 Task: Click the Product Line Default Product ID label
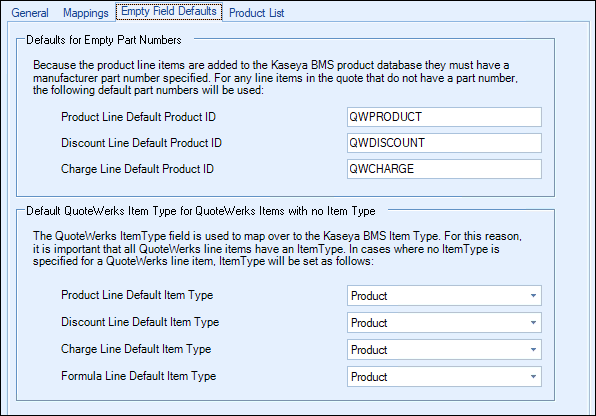(x=138, y=117)
